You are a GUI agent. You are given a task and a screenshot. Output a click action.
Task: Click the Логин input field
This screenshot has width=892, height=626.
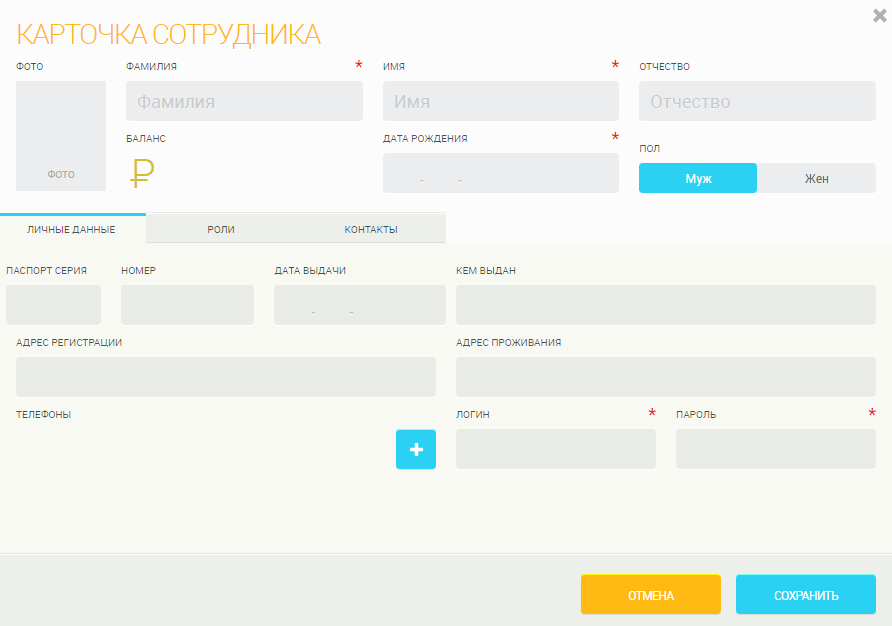[x=555, y=449]
